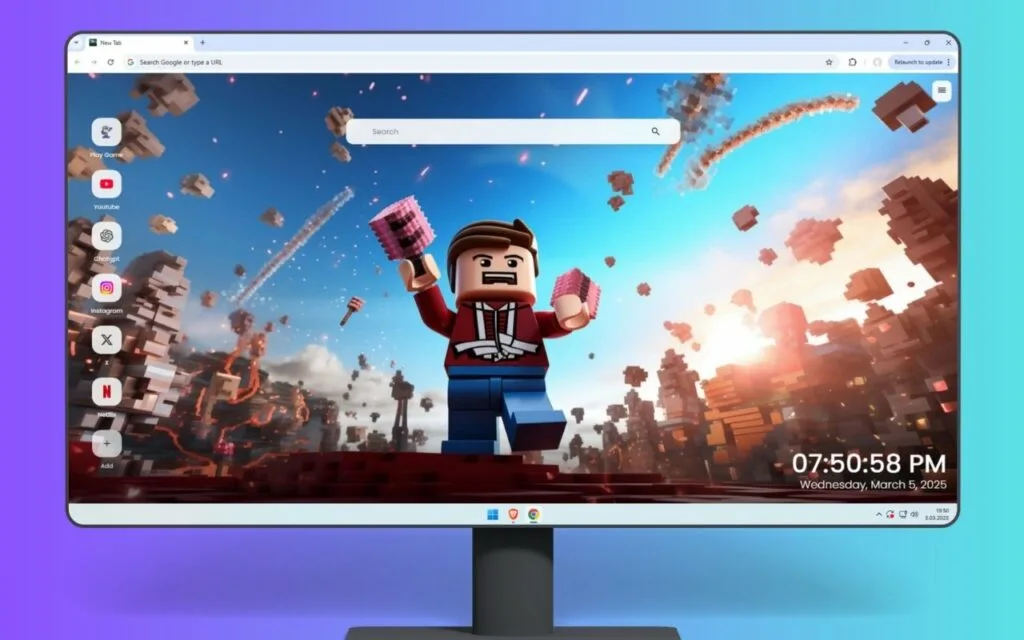This screenshot has height=640, width=1024.
Task: Open the Instagram shortcut
Action: (106, 288)
